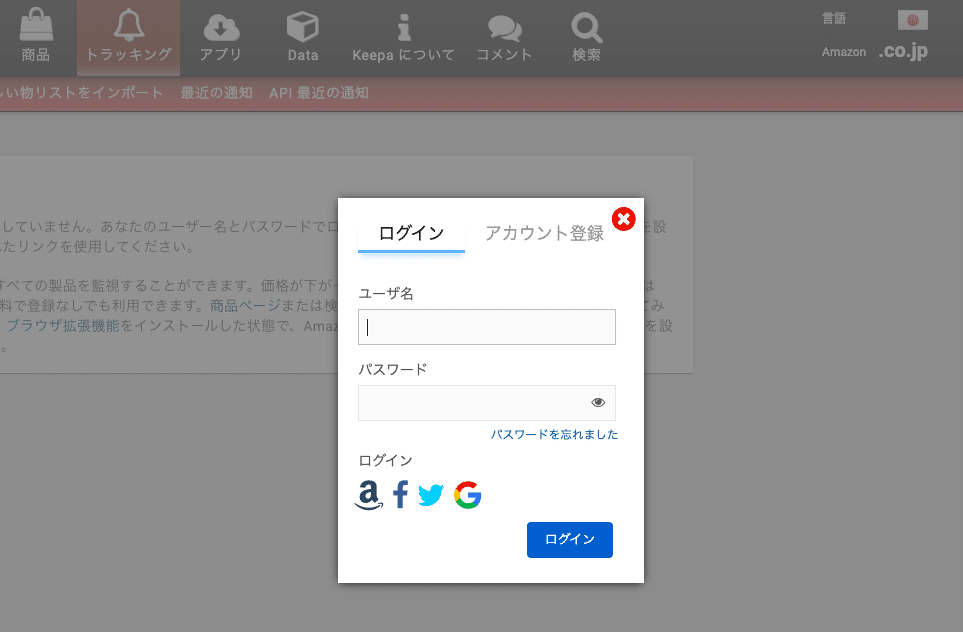Image resolution: width=963 pixels, height=632 pixels.
Task: Select the ログイン tab
Action: coord(411,232)
